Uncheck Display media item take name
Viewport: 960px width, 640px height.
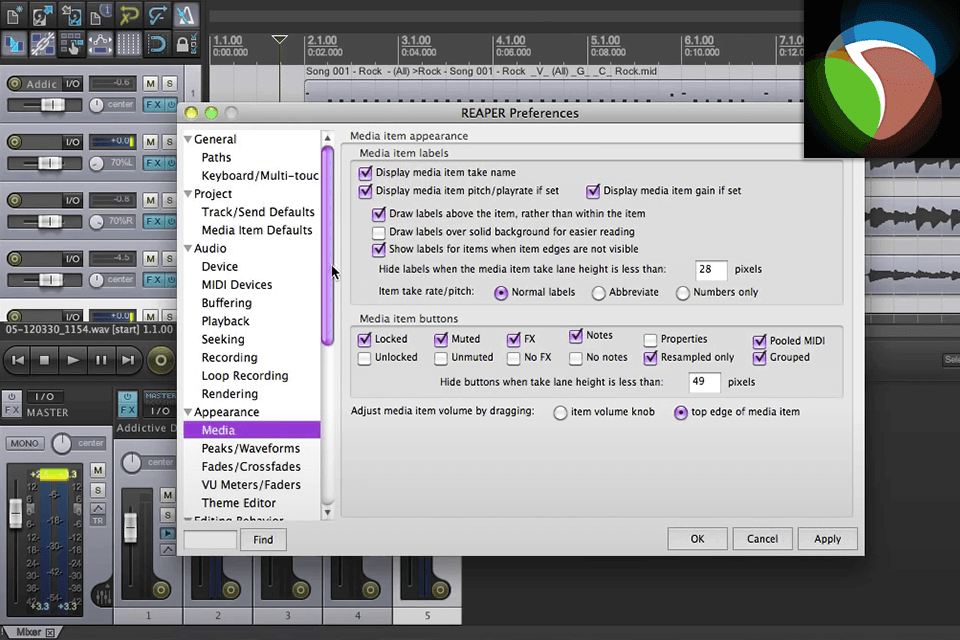click(x=365, y=172)
